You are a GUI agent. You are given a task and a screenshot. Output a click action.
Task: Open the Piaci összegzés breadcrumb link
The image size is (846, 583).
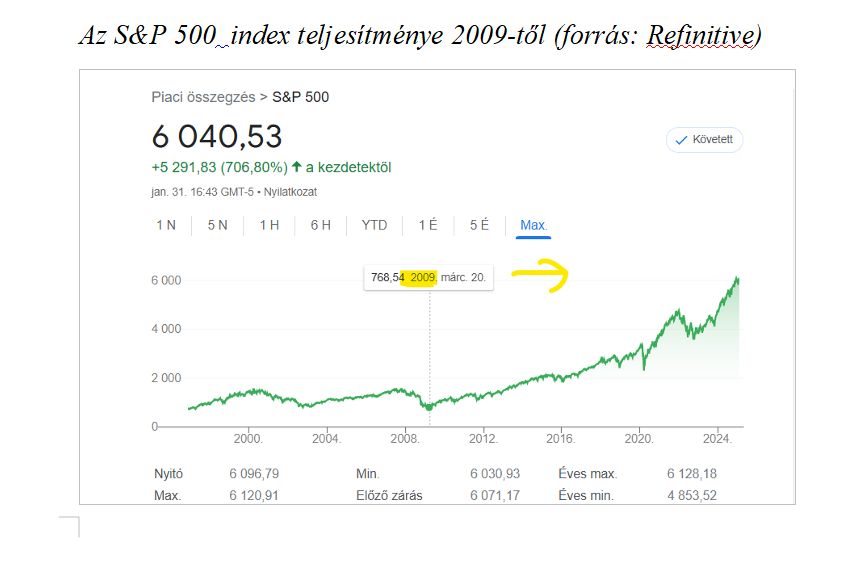(x=203, y=97)
